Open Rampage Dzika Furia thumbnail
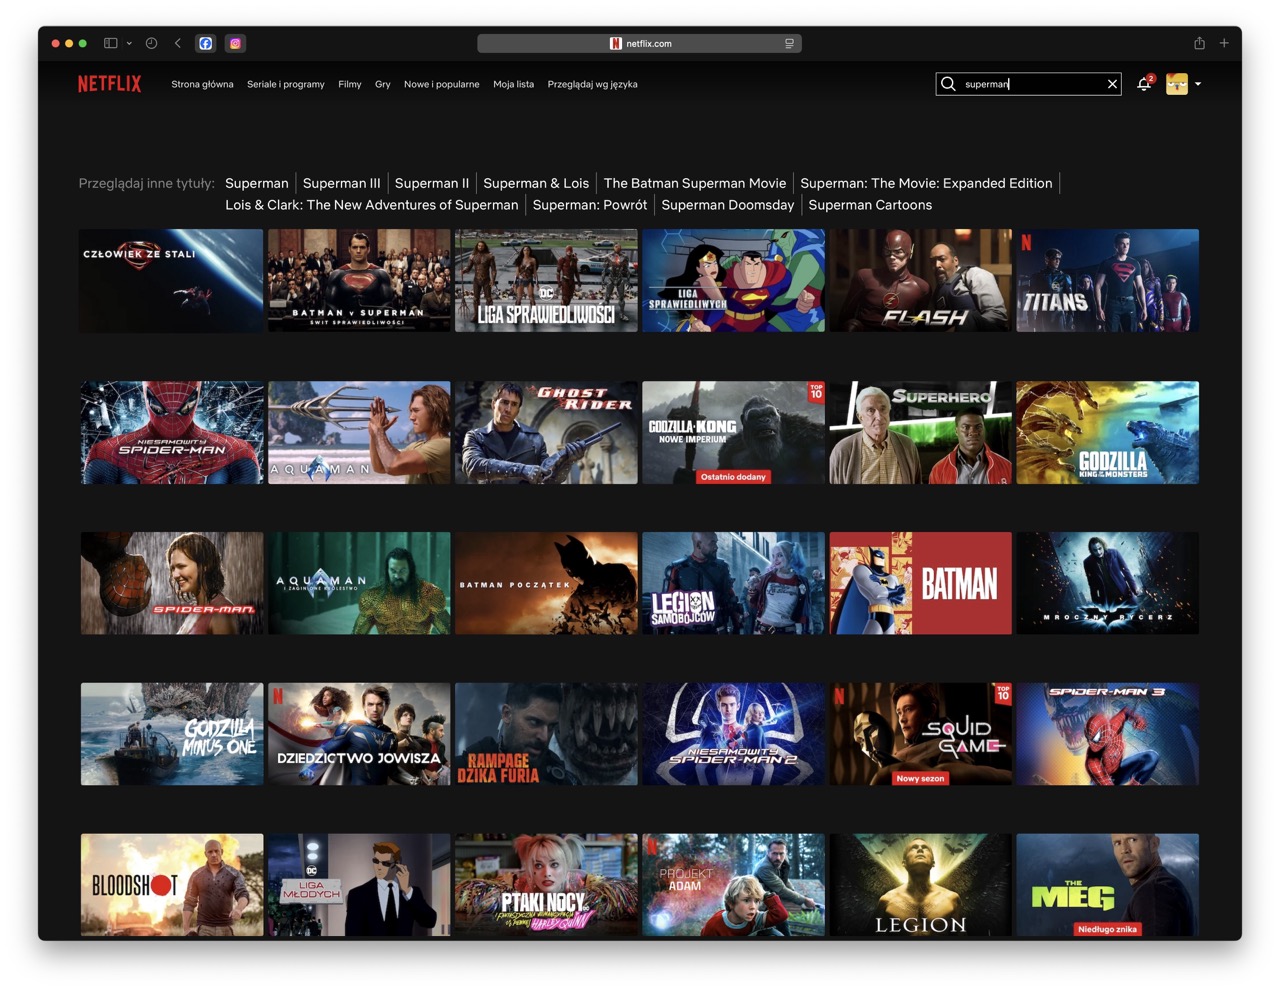This screenshot has height=991, width=1280. pos(546,734)
